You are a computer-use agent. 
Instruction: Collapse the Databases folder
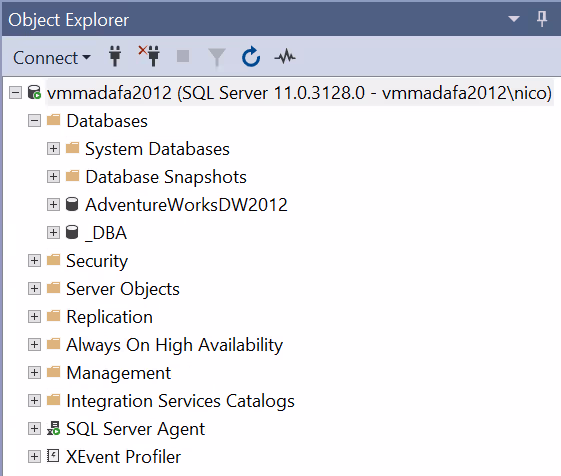coord(34,121)
